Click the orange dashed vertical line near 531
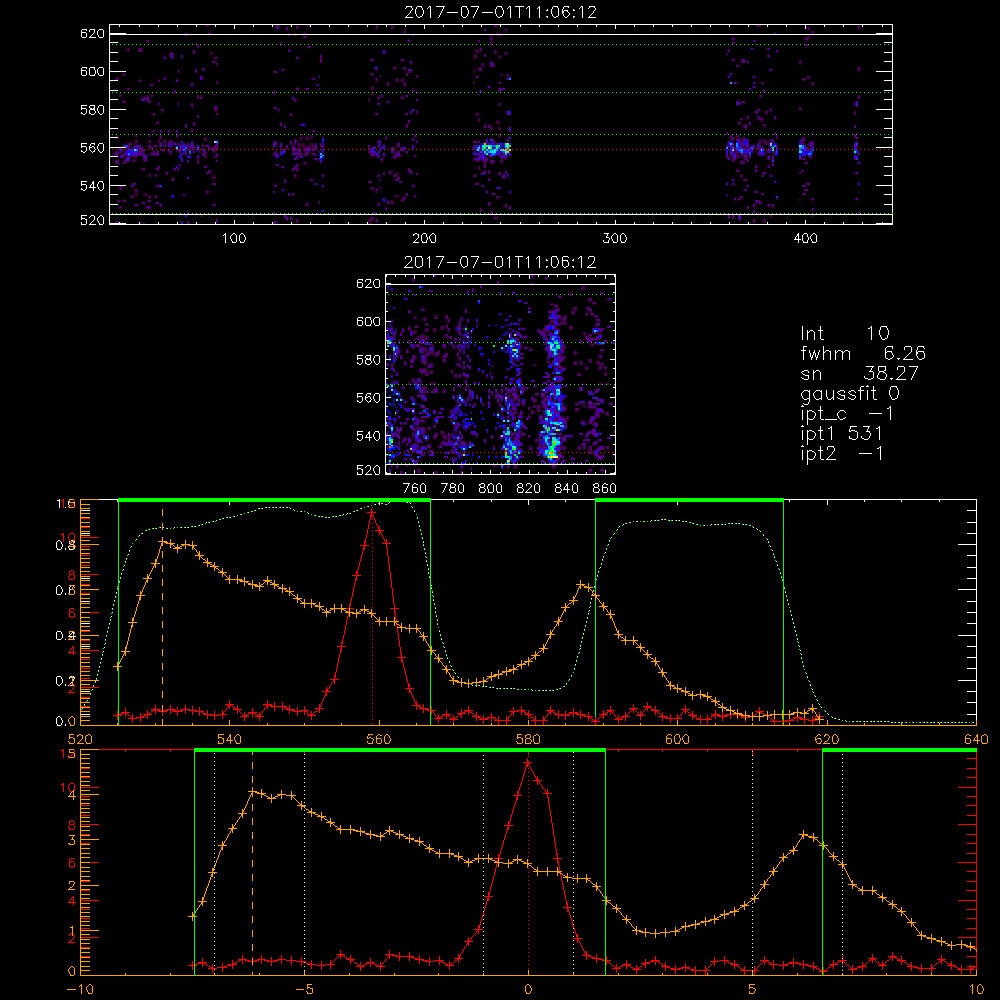Screen dimensions: 1000x1000 [162, 615]
